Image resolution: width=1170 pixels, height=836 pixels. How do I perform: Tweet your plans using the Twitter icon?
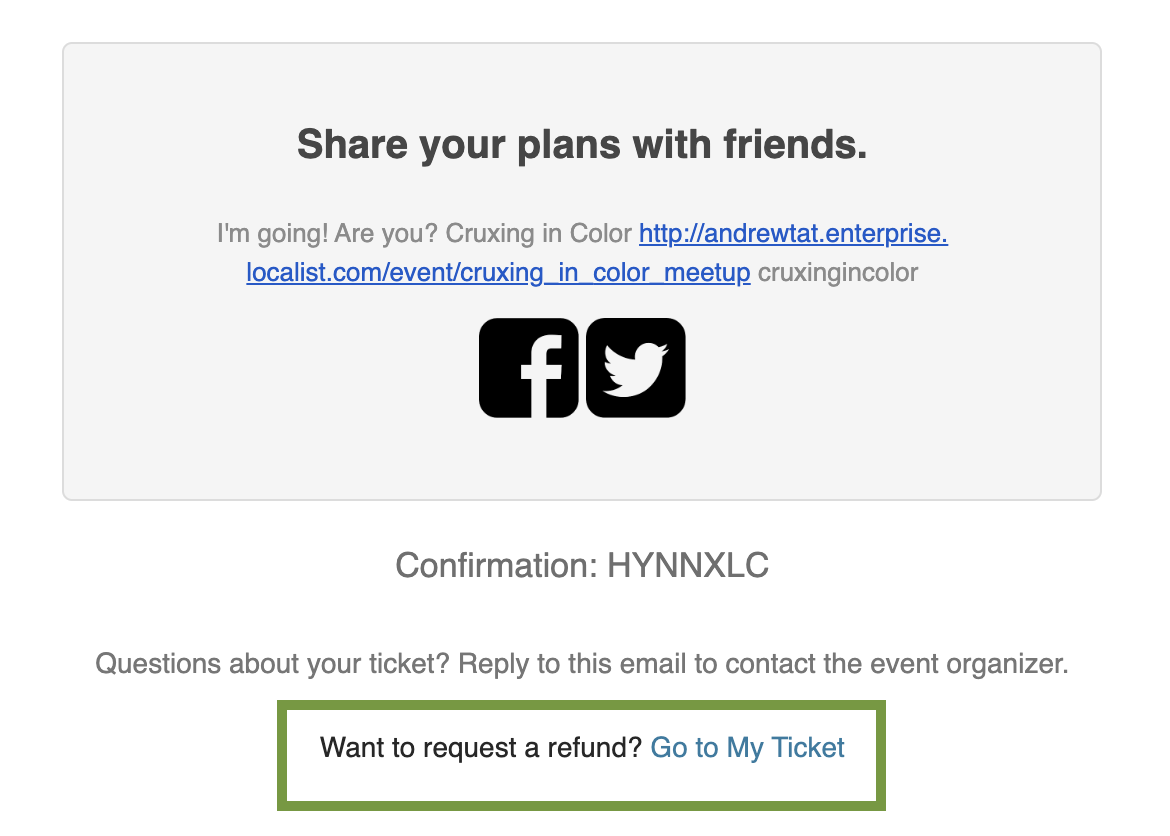pos(634,367)
